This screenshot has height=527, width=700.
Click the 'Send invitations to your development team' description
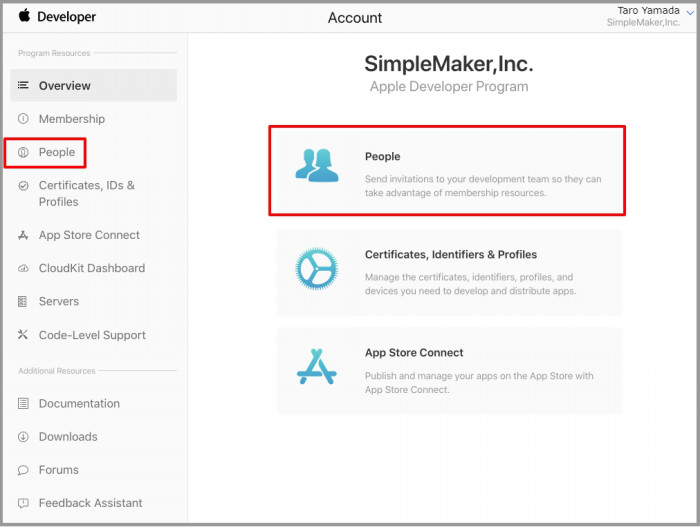(x=483, y=186)
